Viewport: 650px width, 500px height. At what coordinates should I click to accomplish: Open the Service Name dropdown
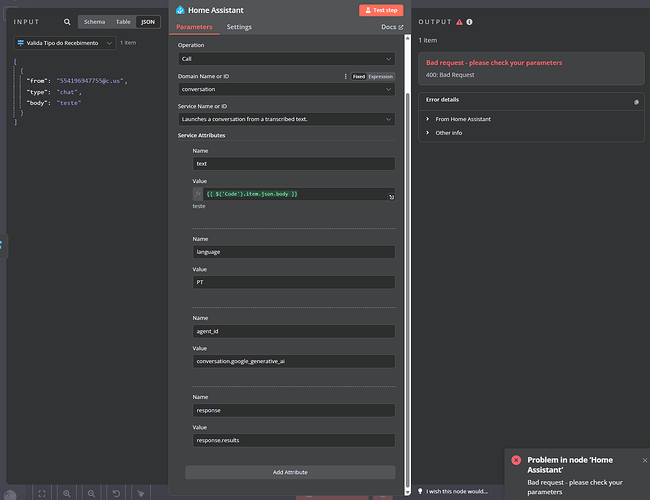(286, 119)
